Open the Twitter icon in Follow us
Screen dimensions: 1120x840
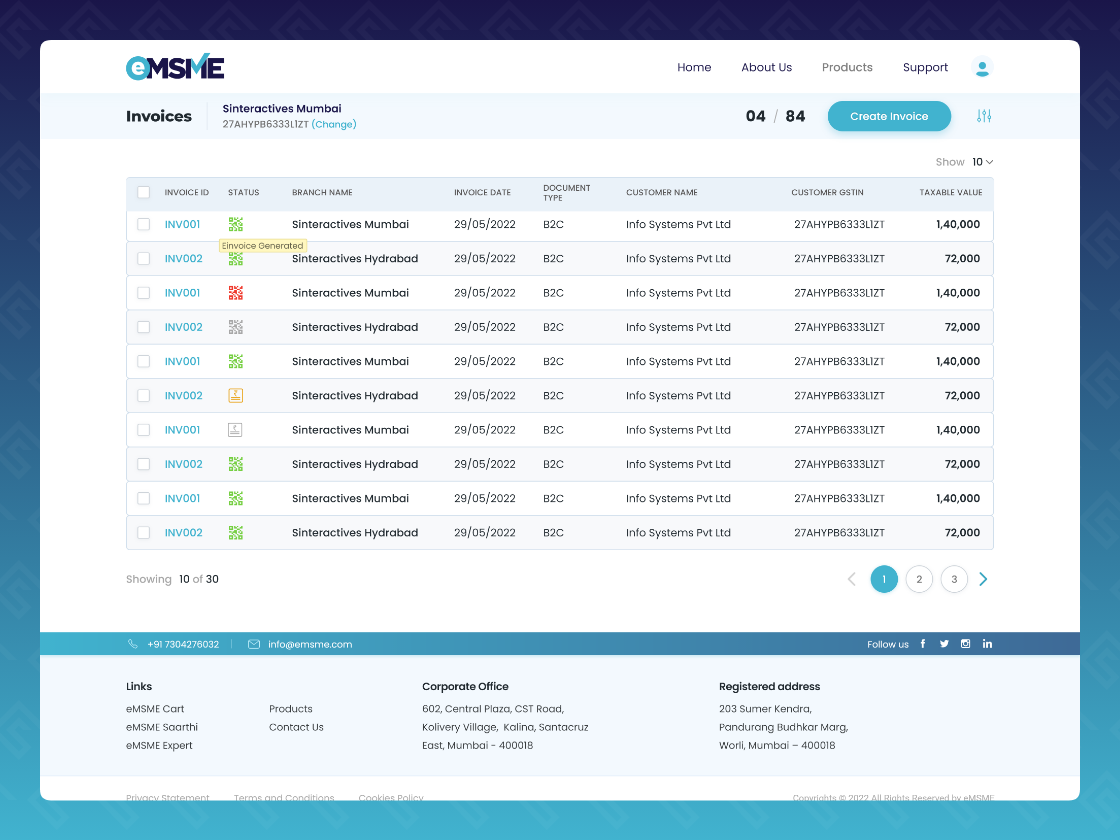click(944, 644)
